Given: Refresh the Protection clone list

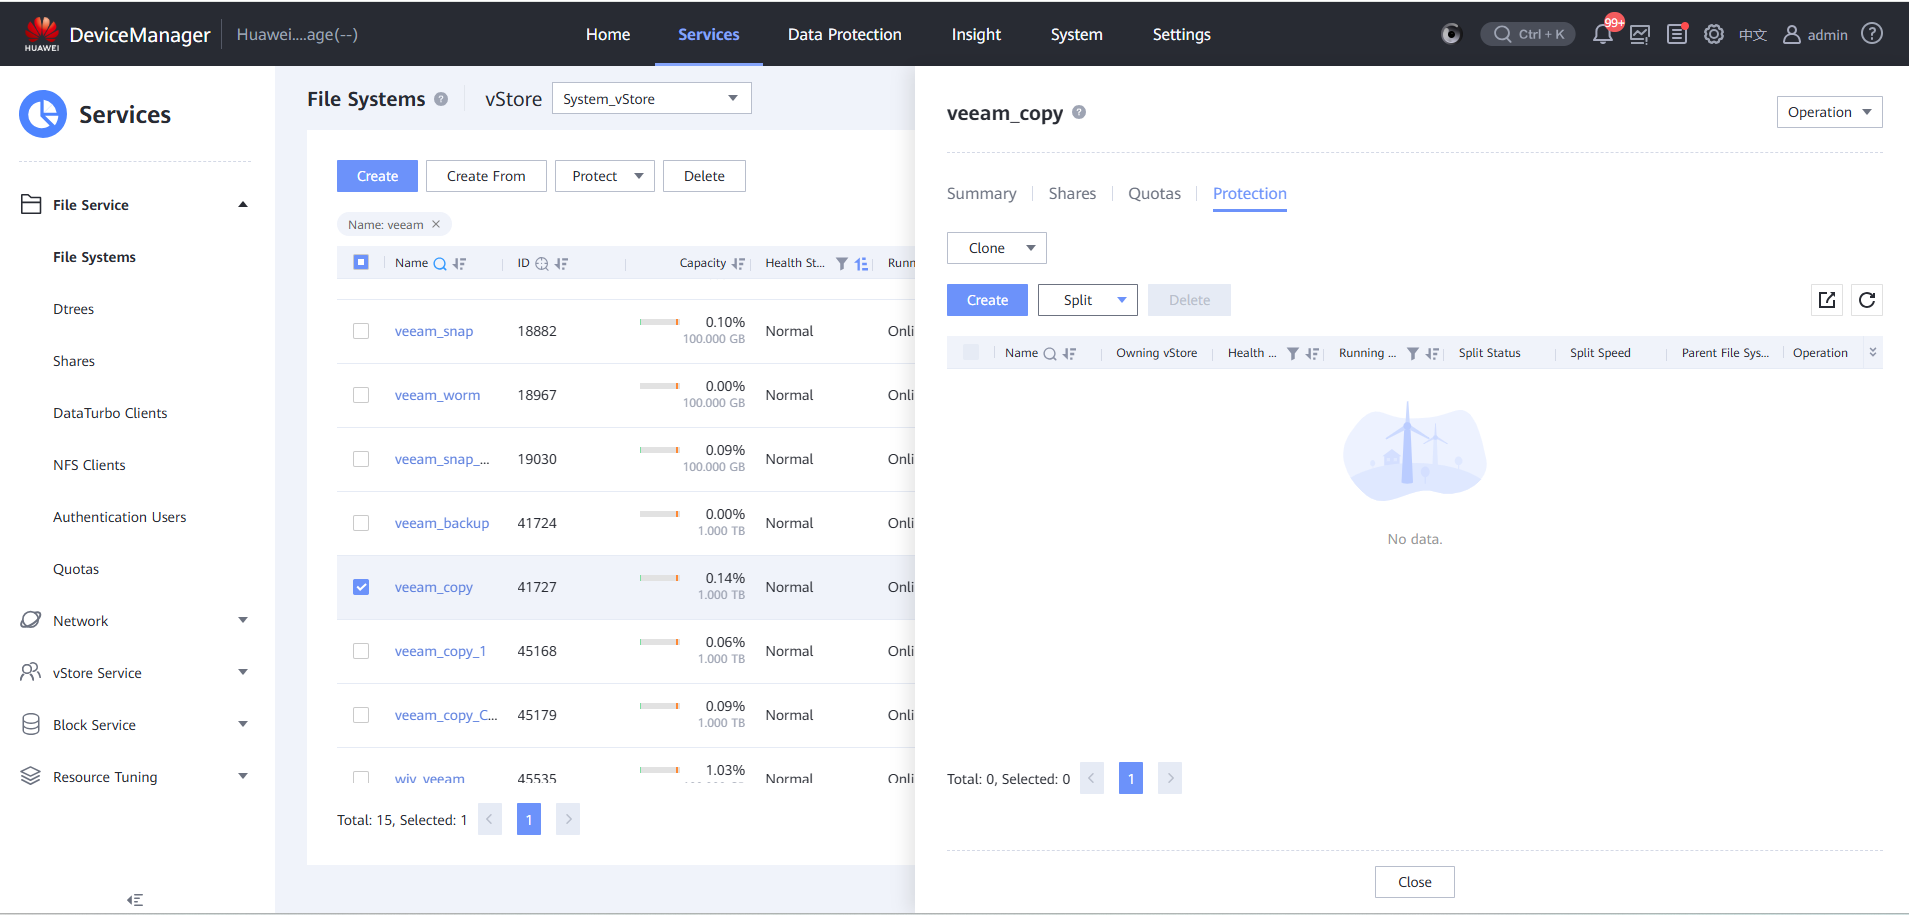Looking at the screenshot, I should (1866, 300).
